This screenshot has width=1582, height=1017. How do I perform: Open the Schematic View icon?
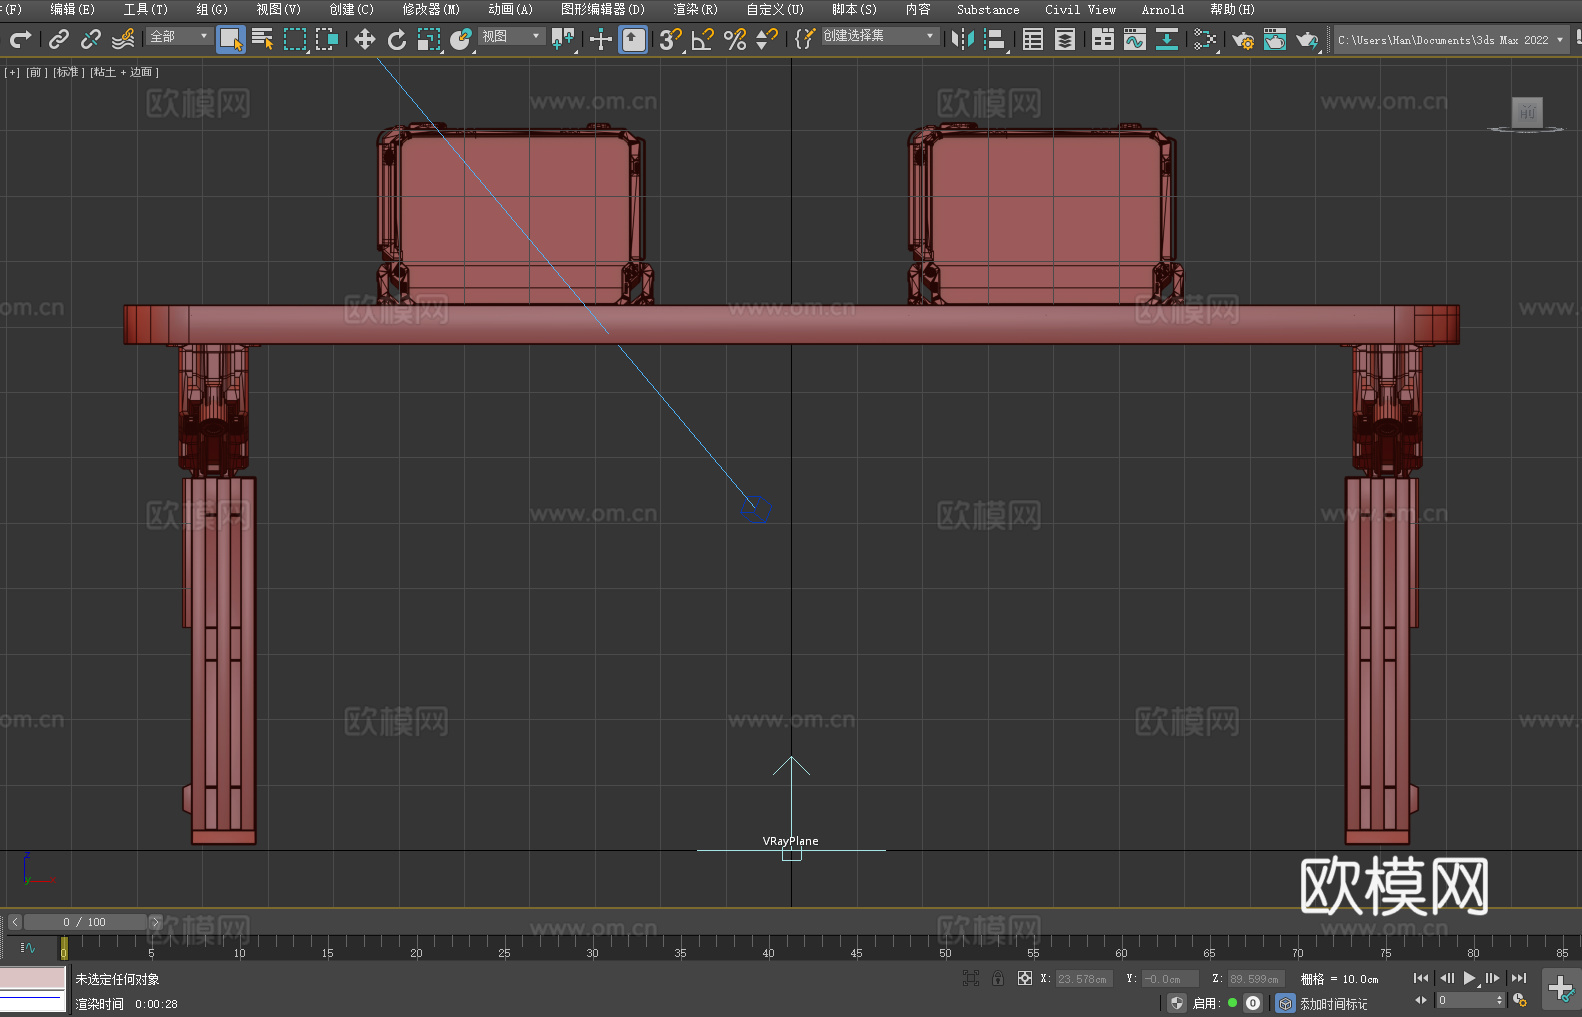1167,39
